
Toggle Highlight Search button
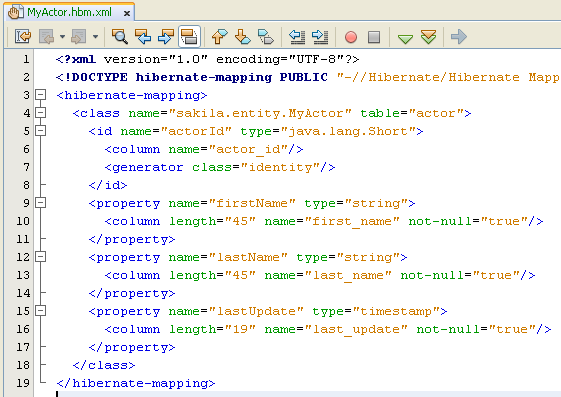click(189, 36)
